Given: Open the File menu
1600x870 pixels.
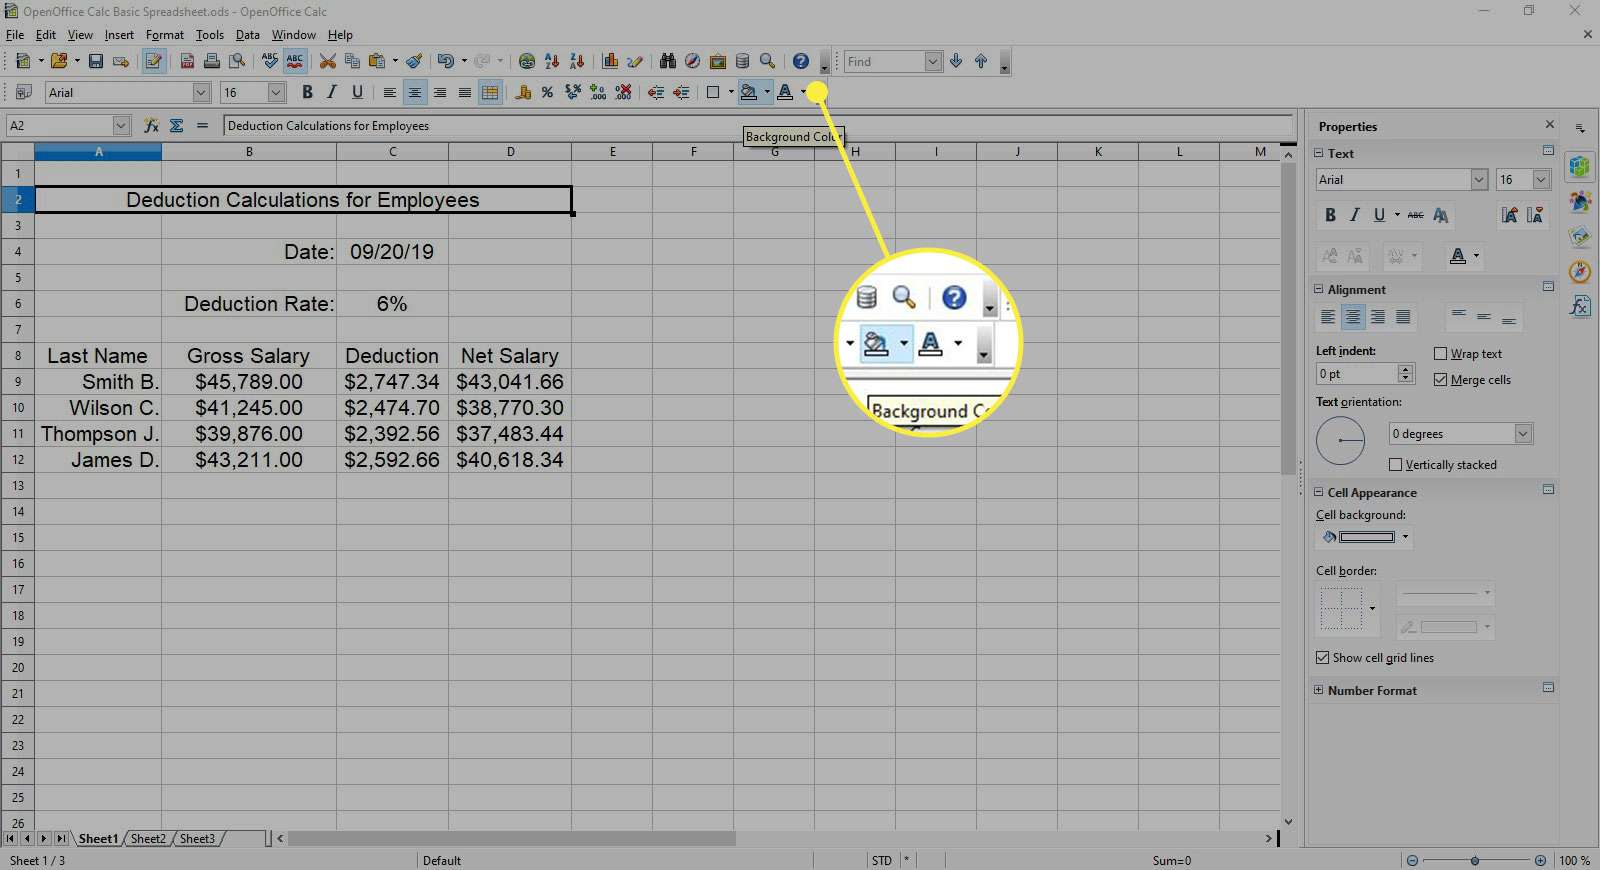Looking at the screenshot, I should (x=15, y=34).
